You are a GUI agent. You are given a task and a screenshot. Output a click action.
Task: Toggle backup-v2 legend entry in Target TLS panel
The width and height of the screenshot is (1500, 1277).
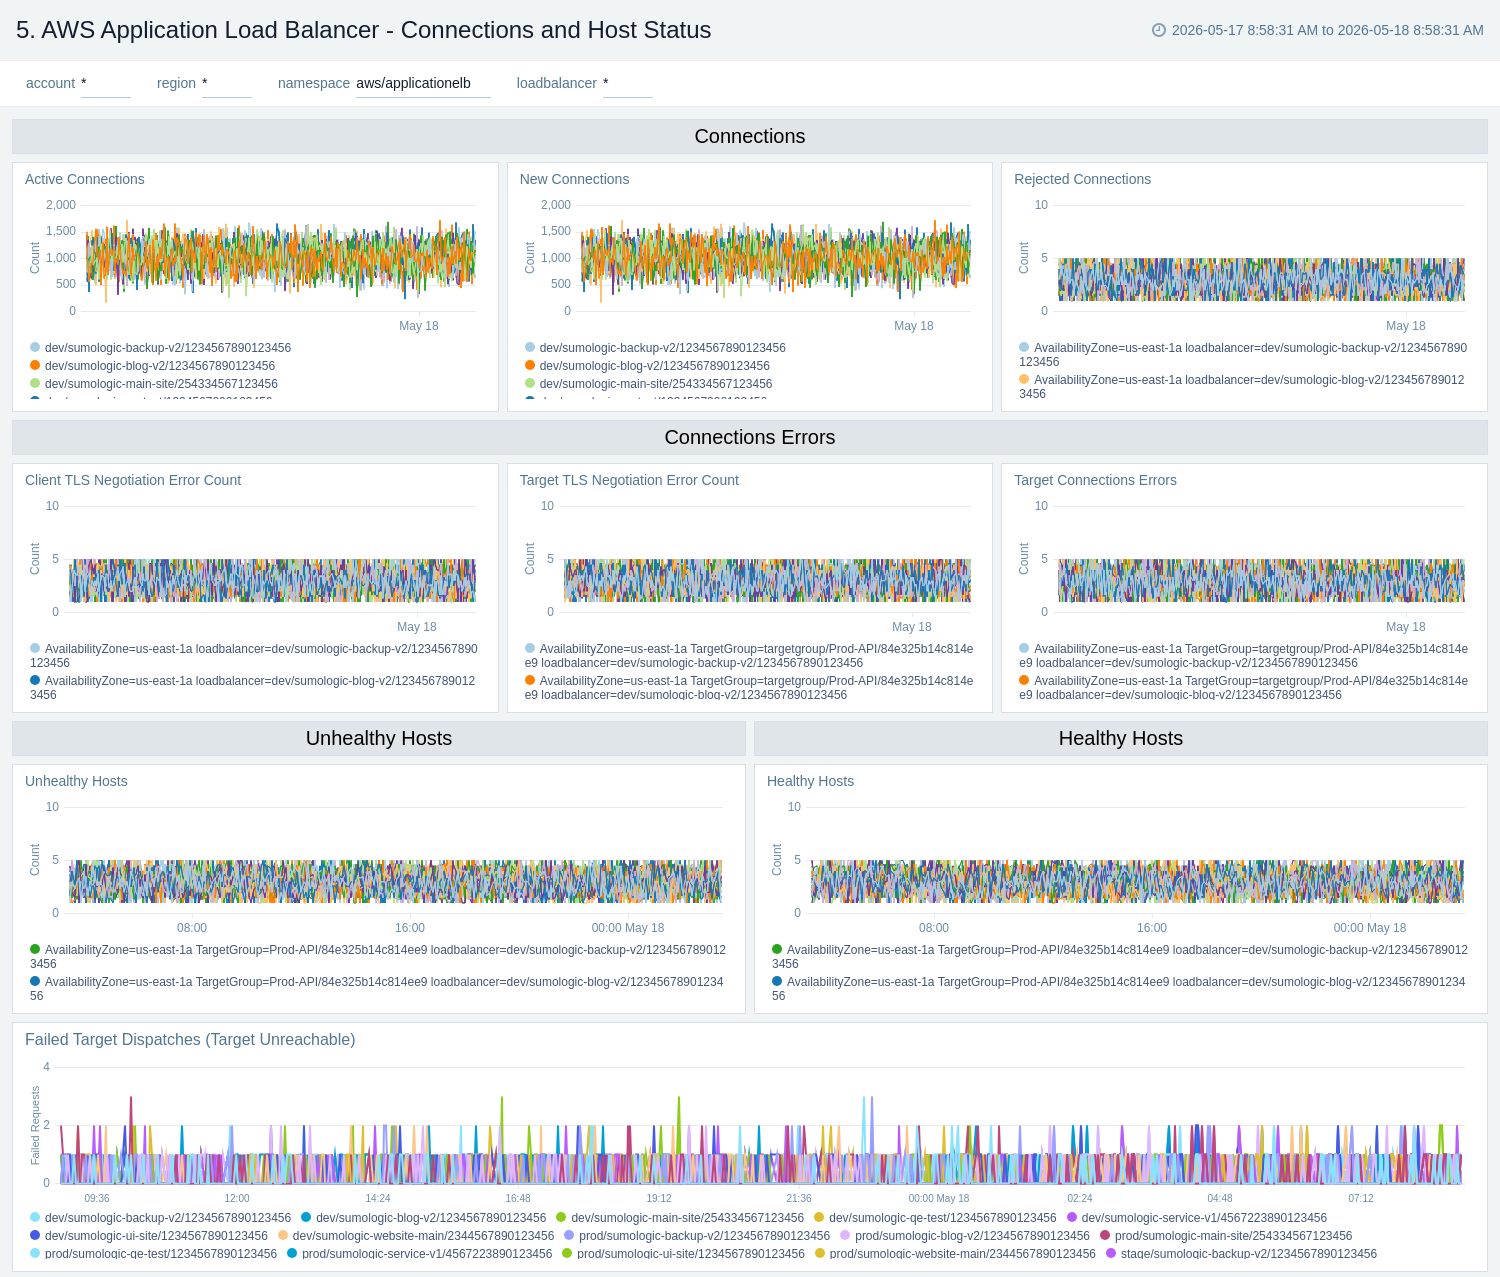pyautogui.click(x=749, y=656)
